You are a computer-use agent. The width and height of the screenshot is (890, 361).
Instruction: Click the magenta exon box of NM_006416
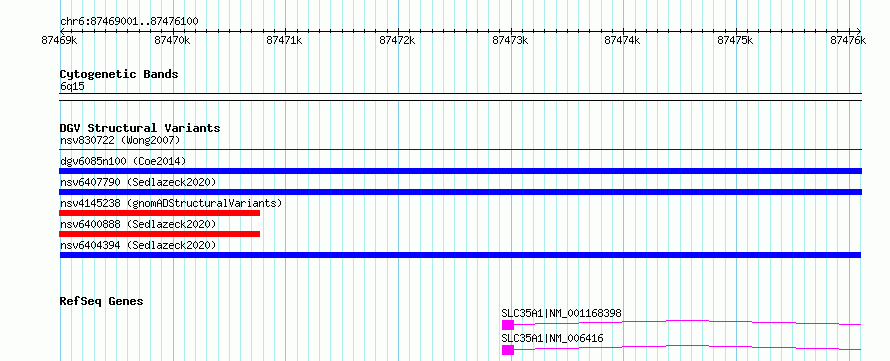(x=507, y=350)
